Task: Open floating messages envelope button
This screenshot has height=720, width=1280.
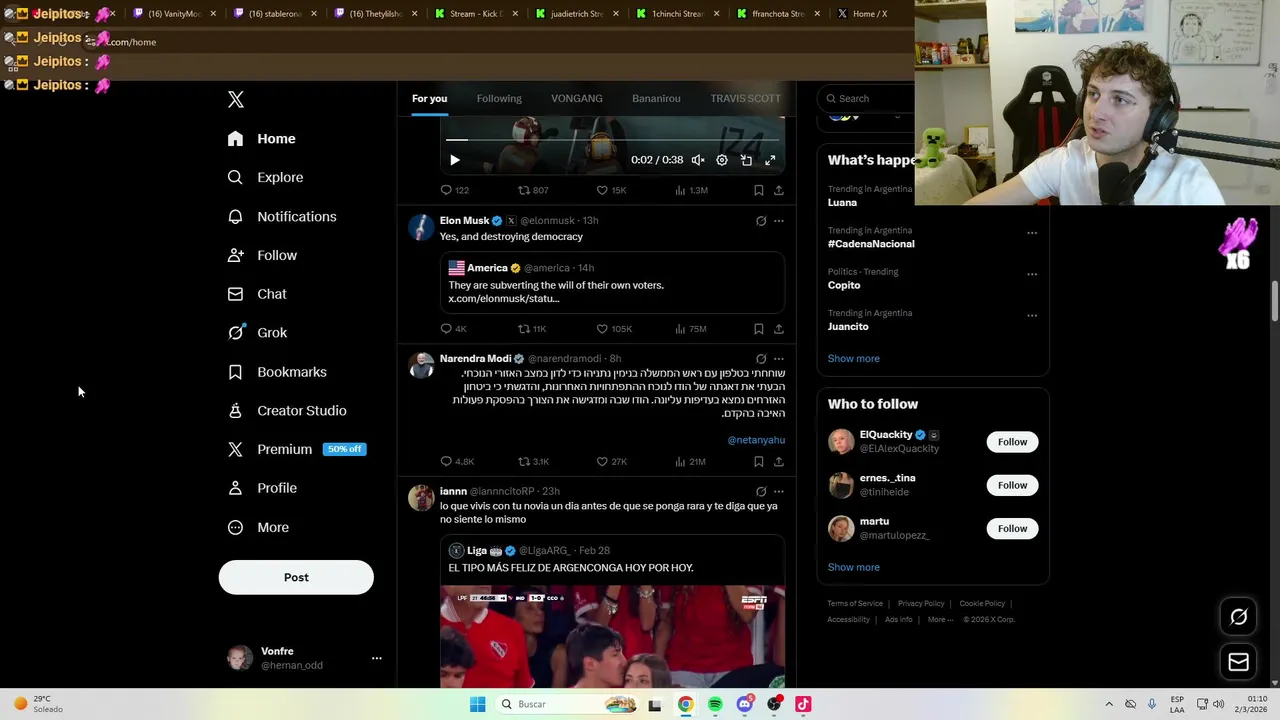Action: click(x=1238, y=662)
